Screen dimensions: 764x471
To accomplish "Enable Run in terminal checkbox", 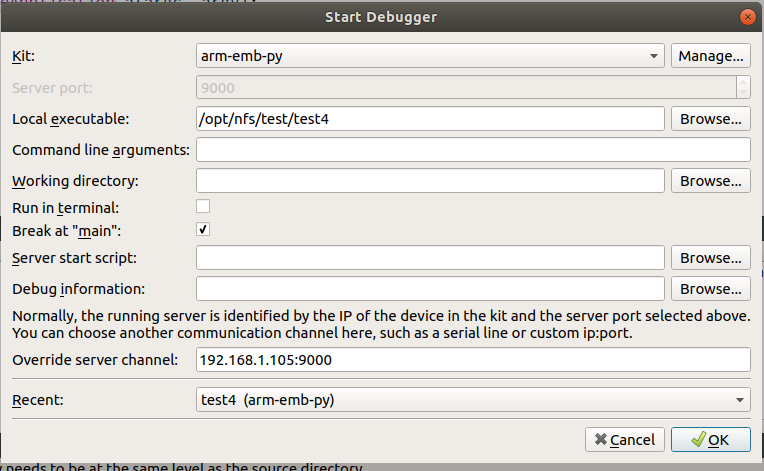I will click(203, 207).
